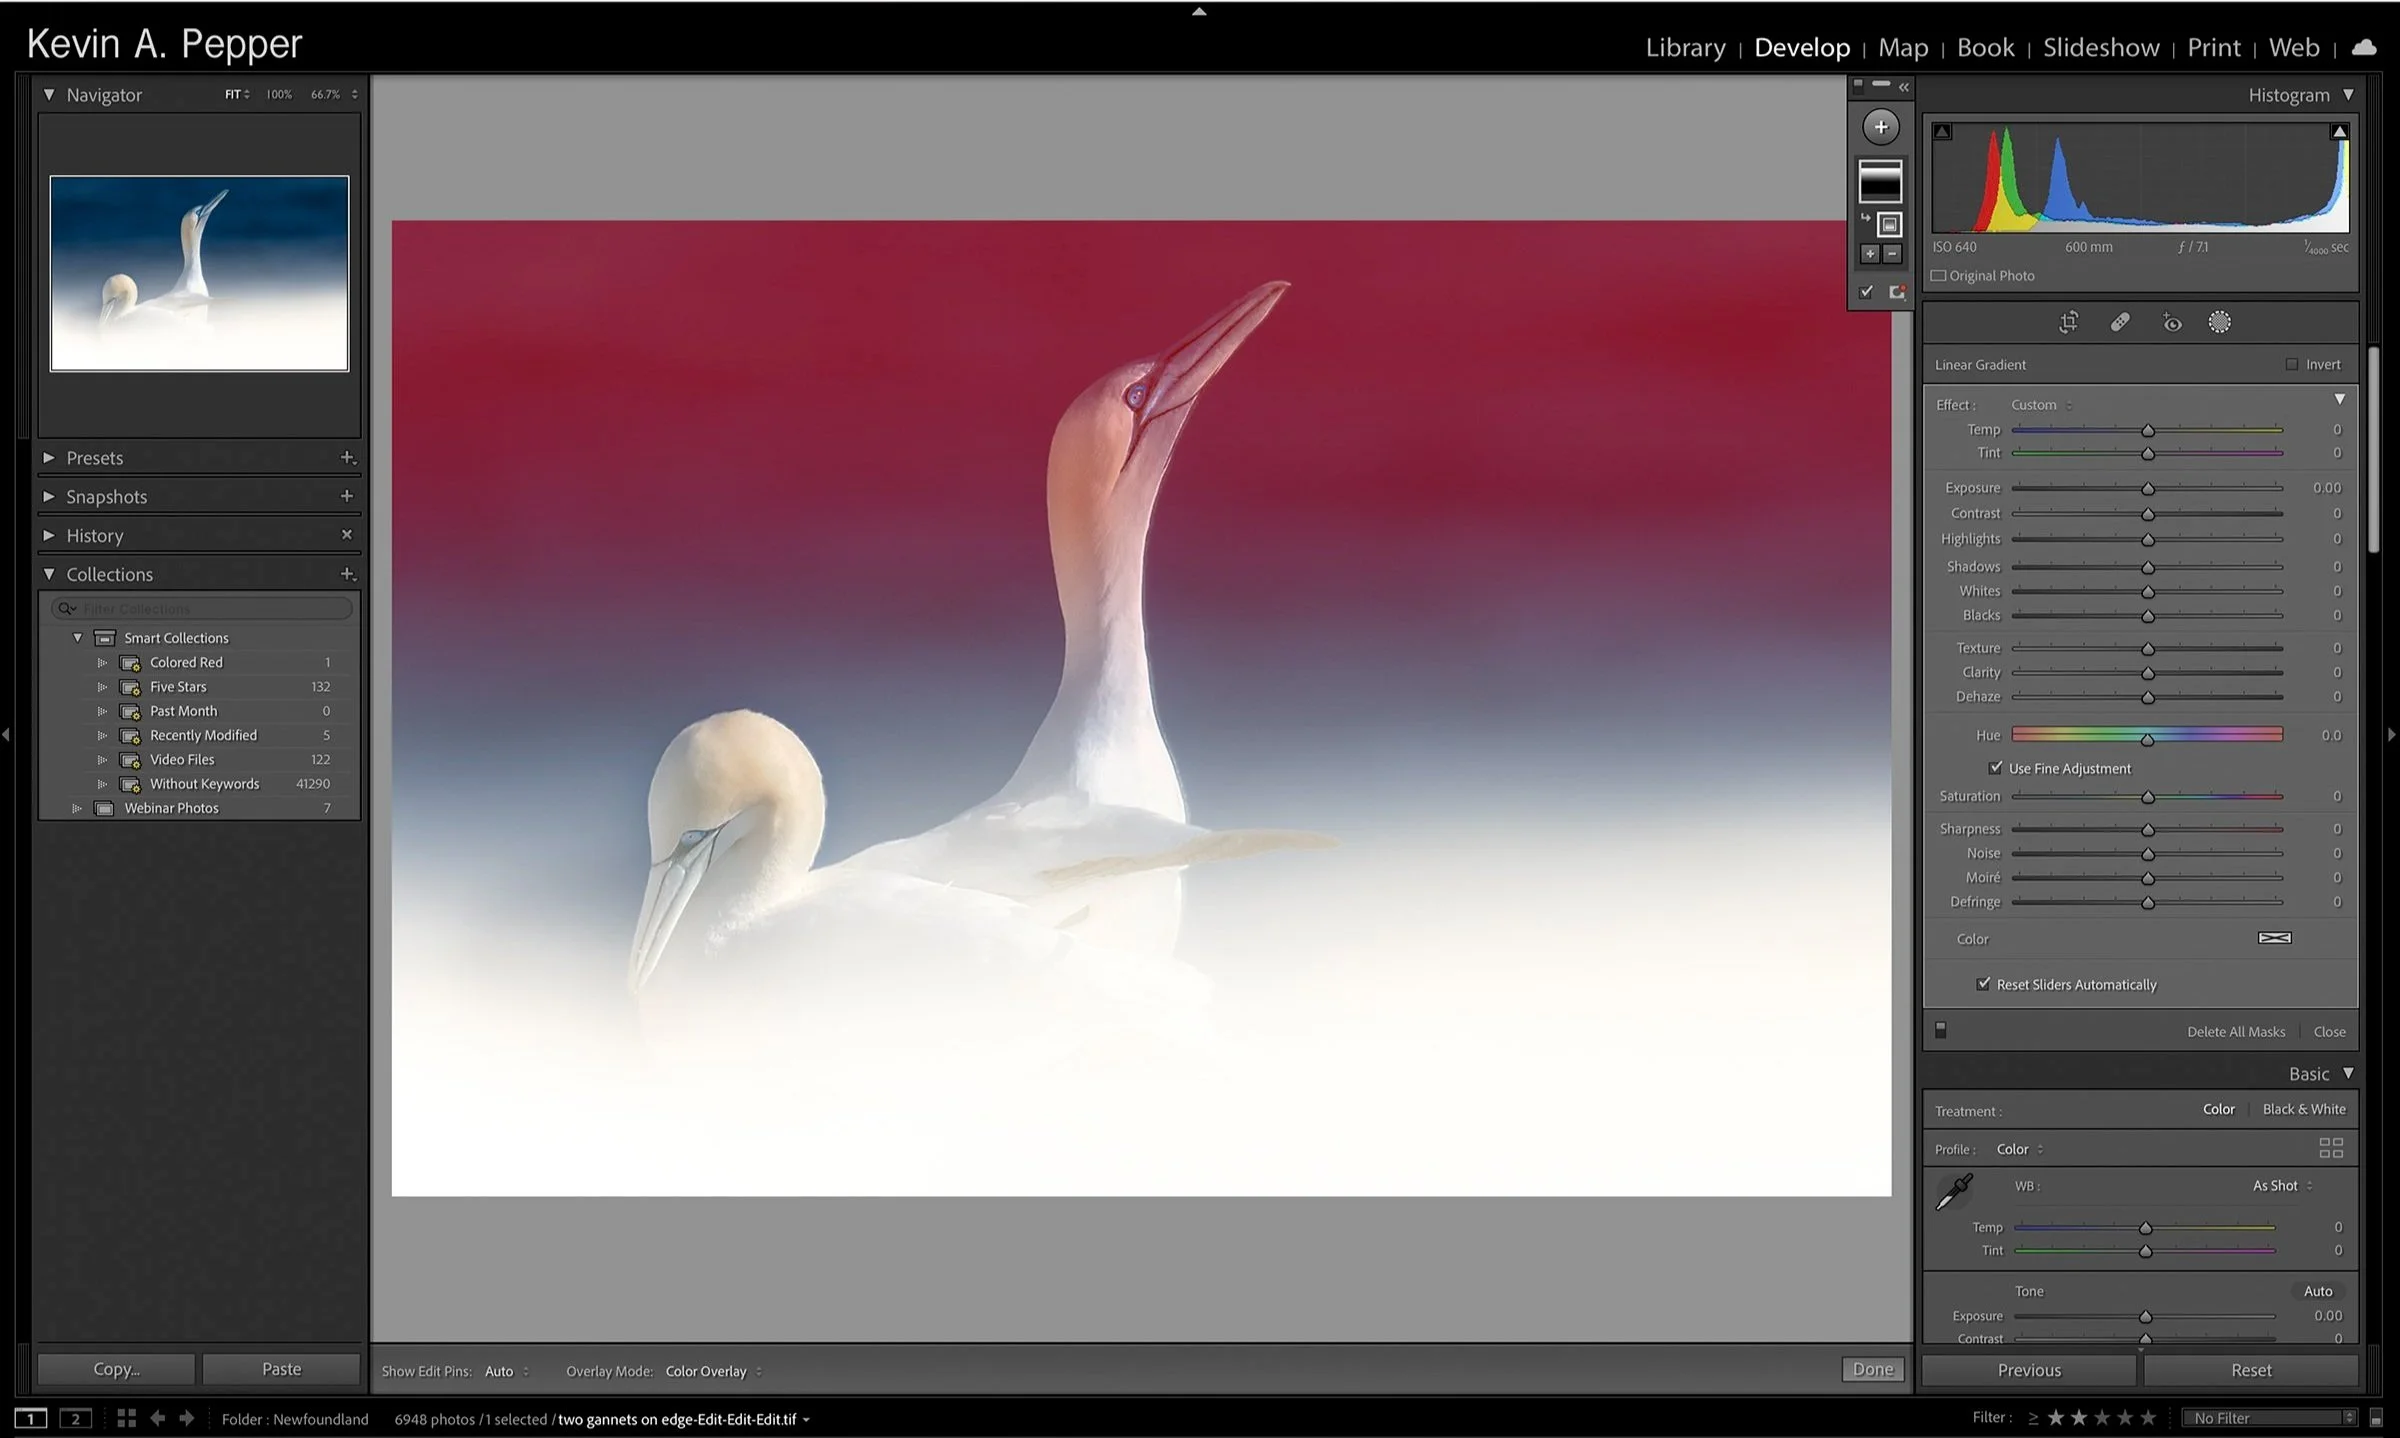Viewport: 2400px width, 1438px height.
Task: Click the Done button
Action: tap(1872, 1370)
